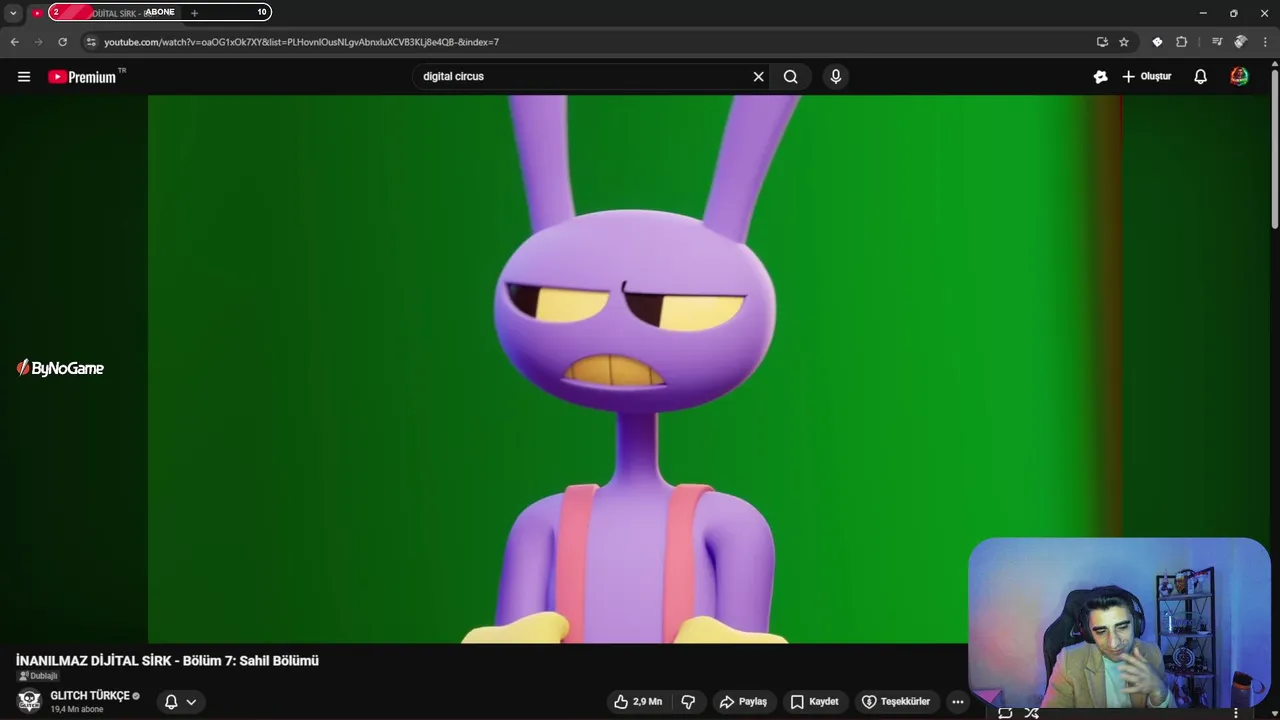Open GLITCH TÜRKÇE channel name link
This screenshot has width=1280, height=720.
point(90,696)
